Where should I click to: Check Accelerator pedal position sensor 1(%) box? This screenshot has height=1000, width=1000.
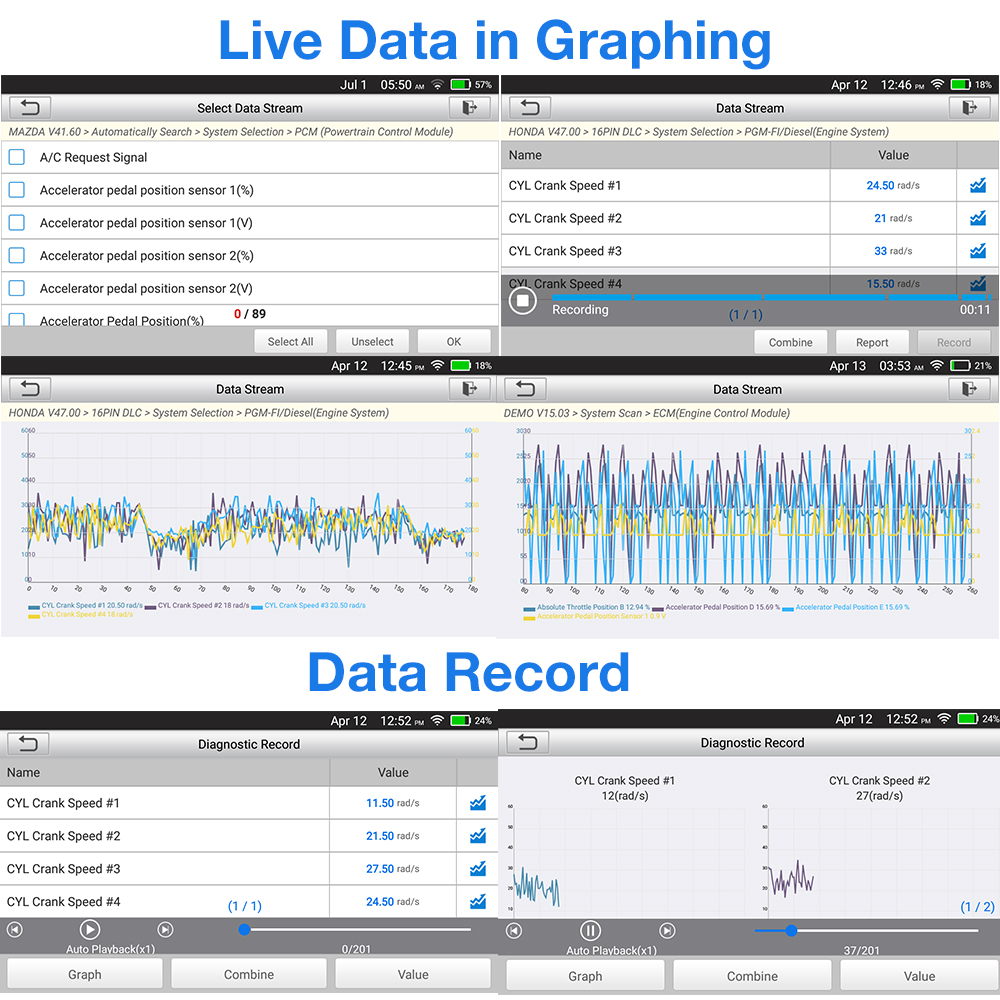(17, 190)
